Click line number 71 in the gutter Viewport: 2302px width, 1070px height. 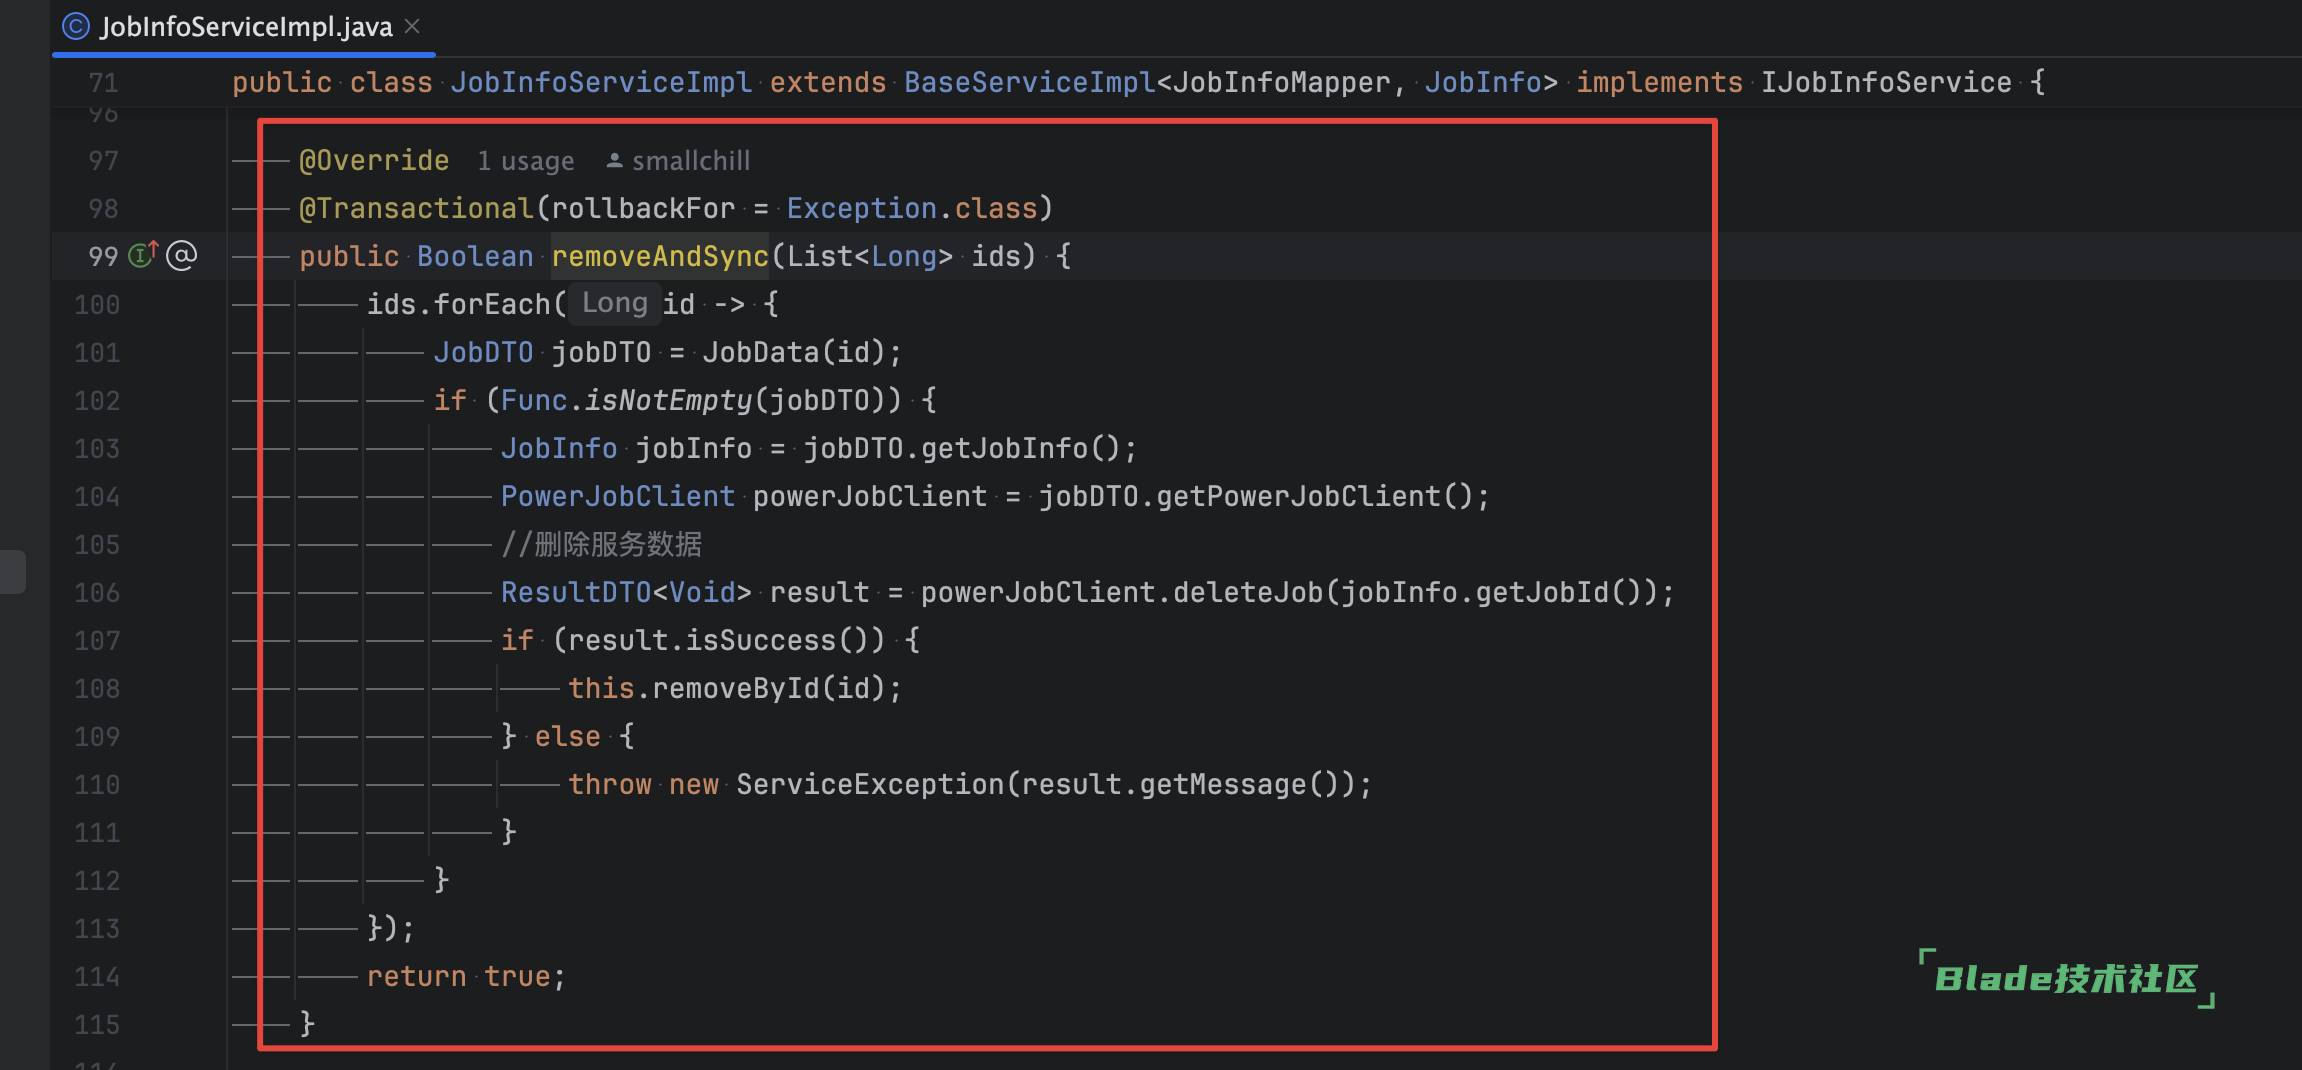pyautogui.click(x=103, y=83)
